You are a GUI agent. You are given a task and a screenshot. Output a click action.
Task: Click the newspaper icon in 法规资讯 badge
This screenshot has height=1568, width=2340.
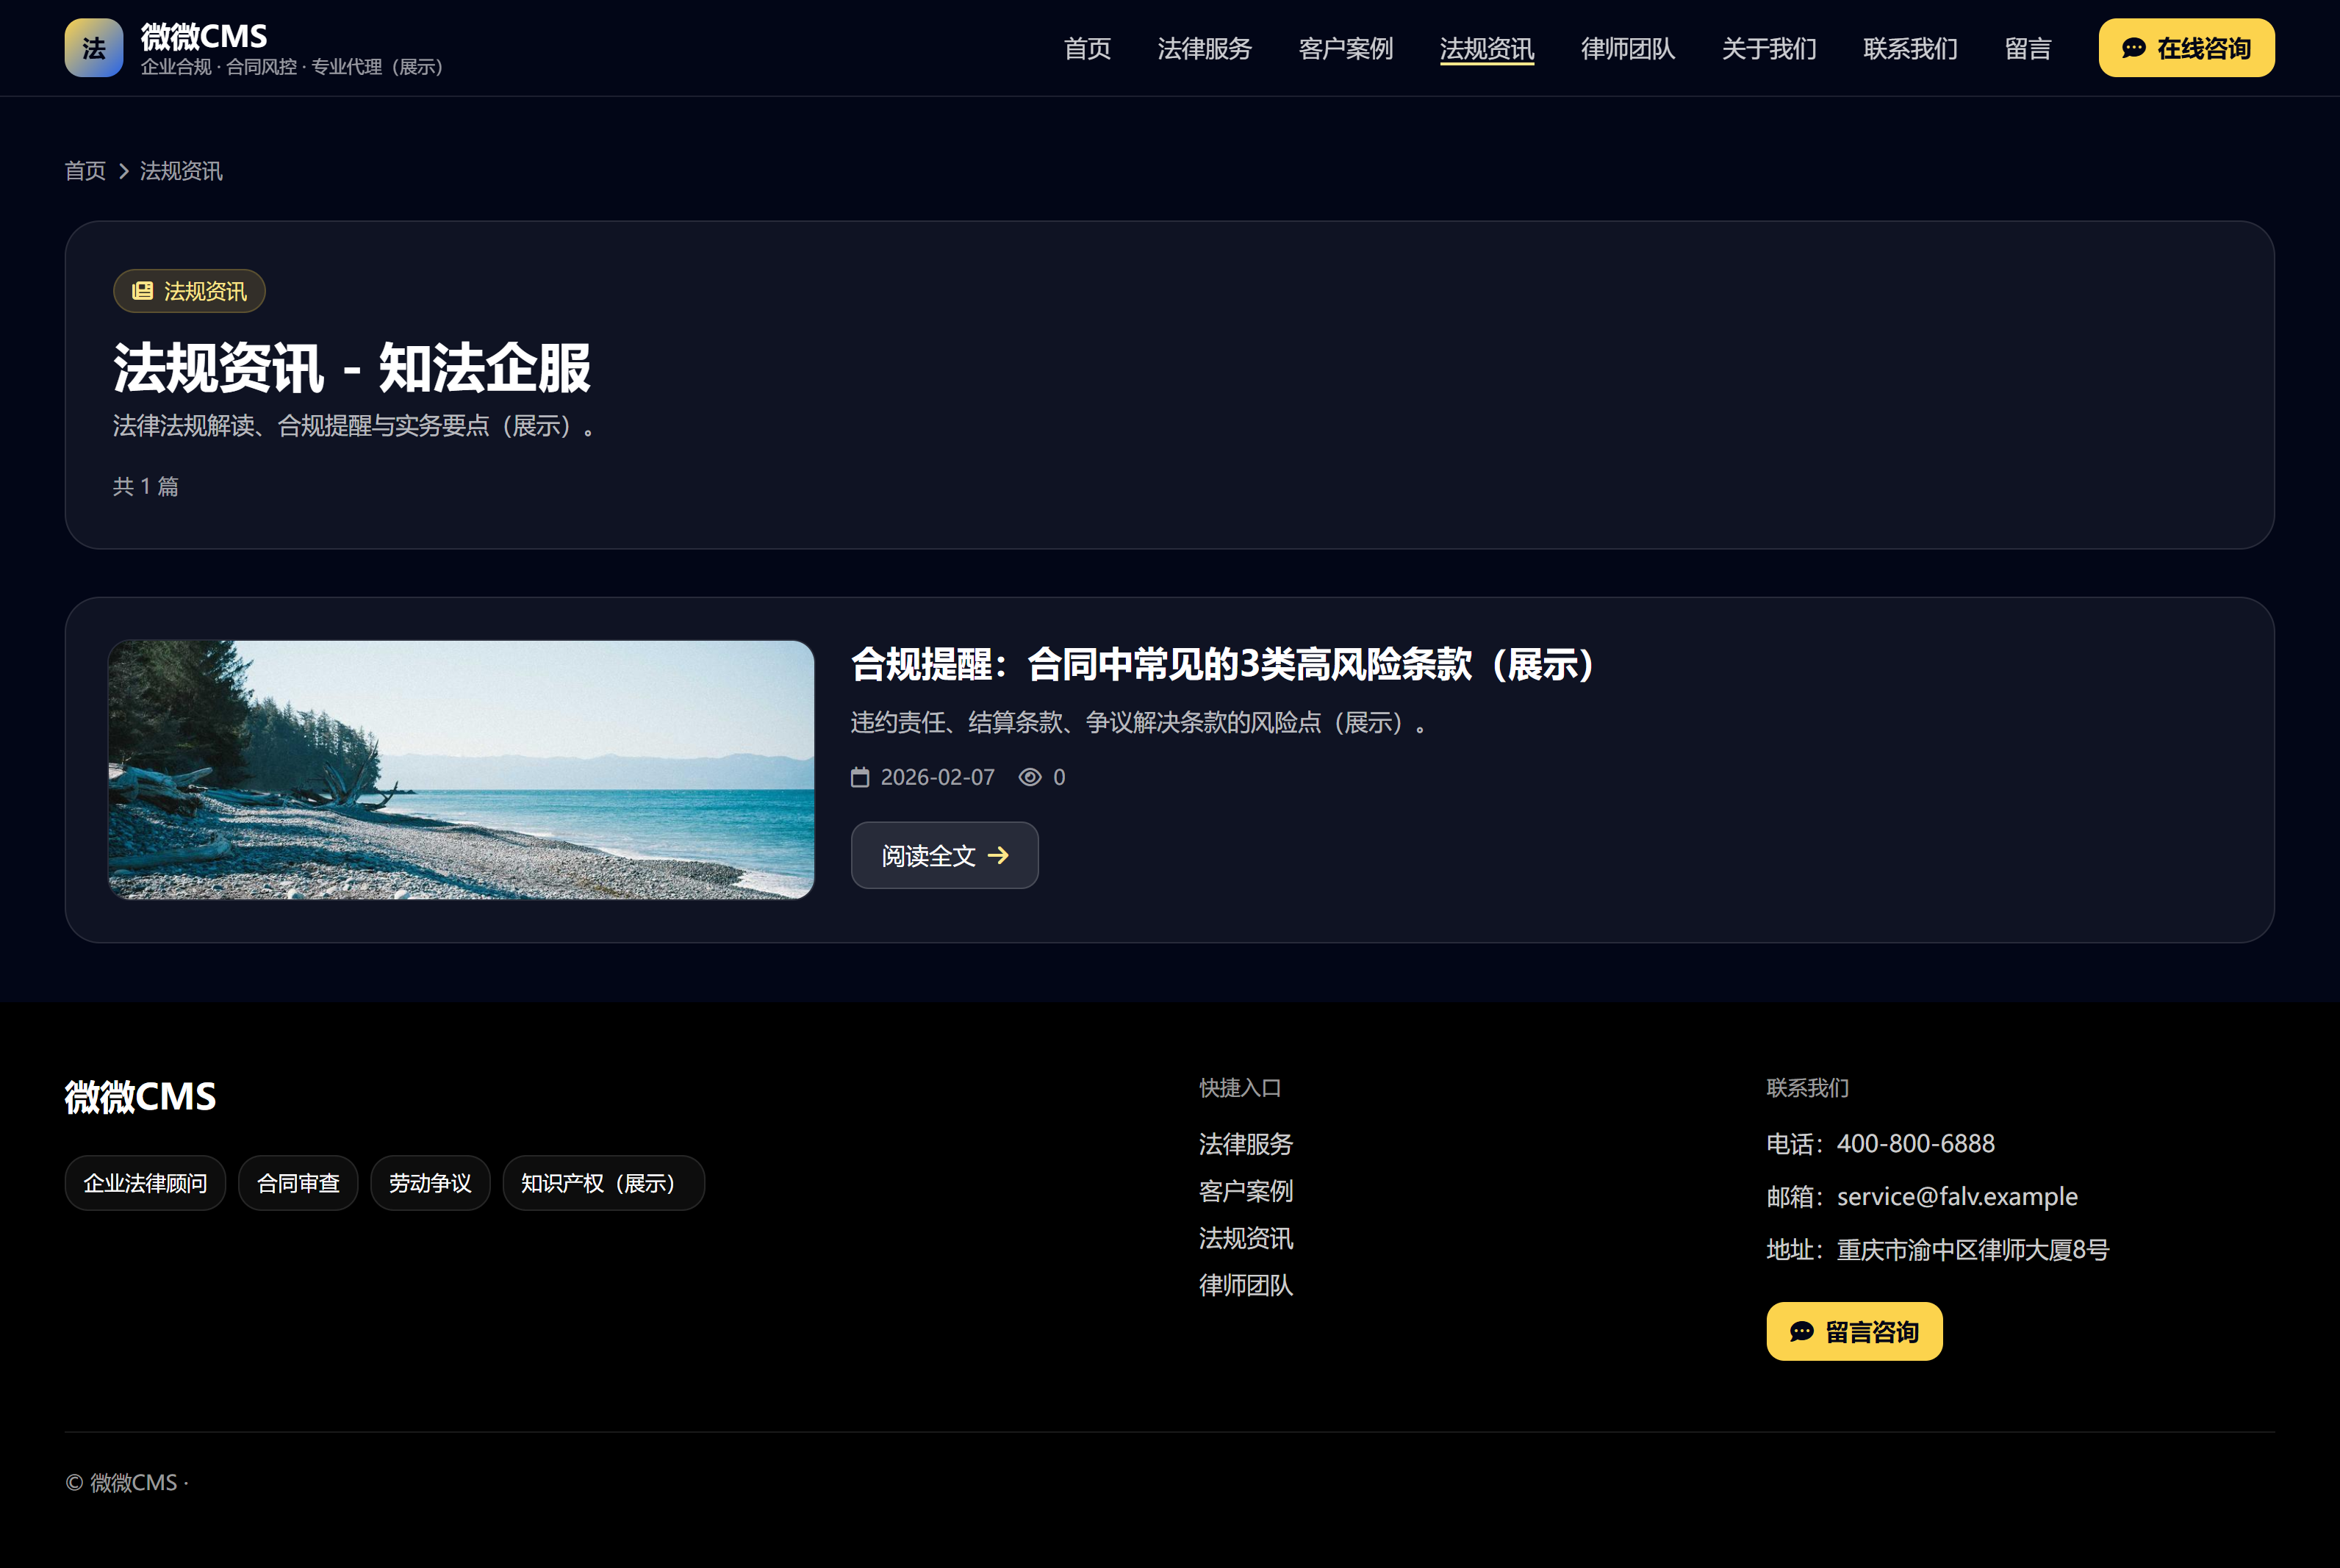[143, 291]
